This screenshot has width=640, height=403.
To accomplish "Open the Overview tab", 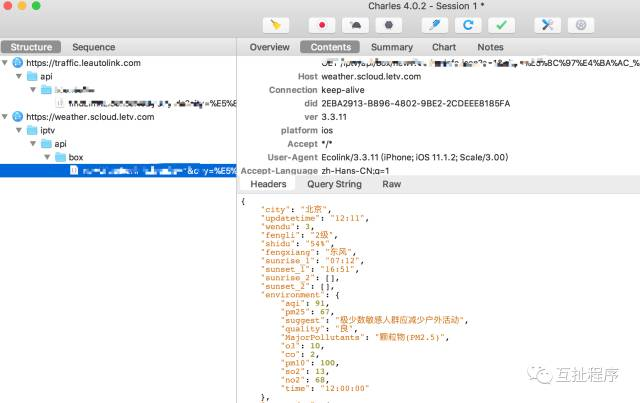I will tap(269, 47).
